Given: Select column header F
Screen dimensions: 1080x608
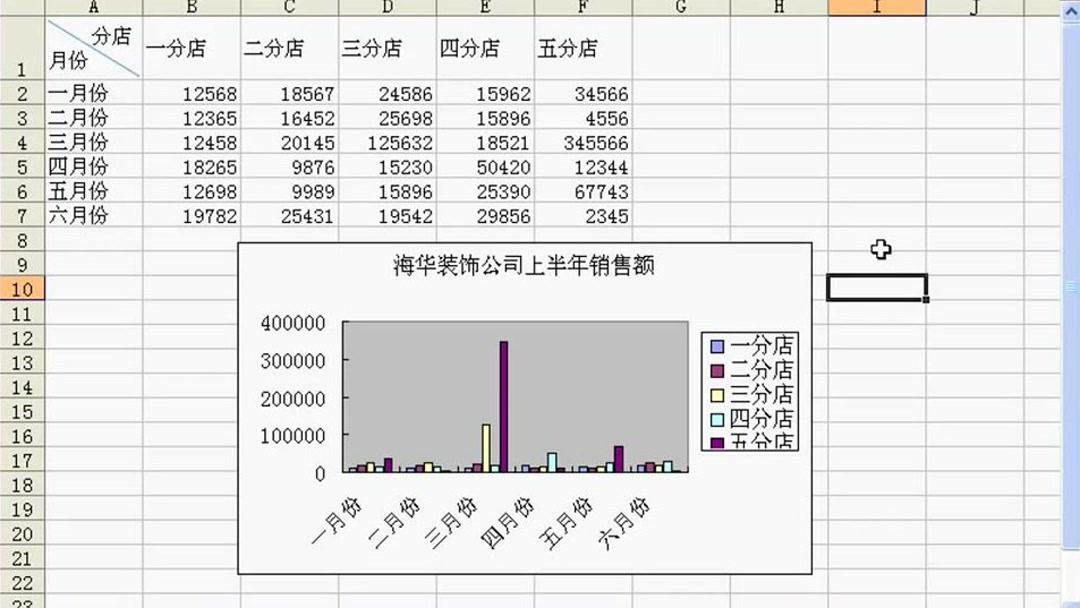Looking at the screenshot, I should [x=582, y=7].
